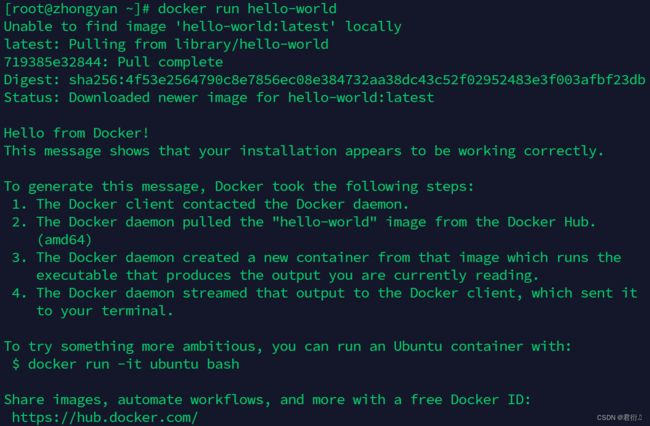Click the 'Ubuntu container' phrase
This screenshot has width=650, height=426.
tap(458, 346)
